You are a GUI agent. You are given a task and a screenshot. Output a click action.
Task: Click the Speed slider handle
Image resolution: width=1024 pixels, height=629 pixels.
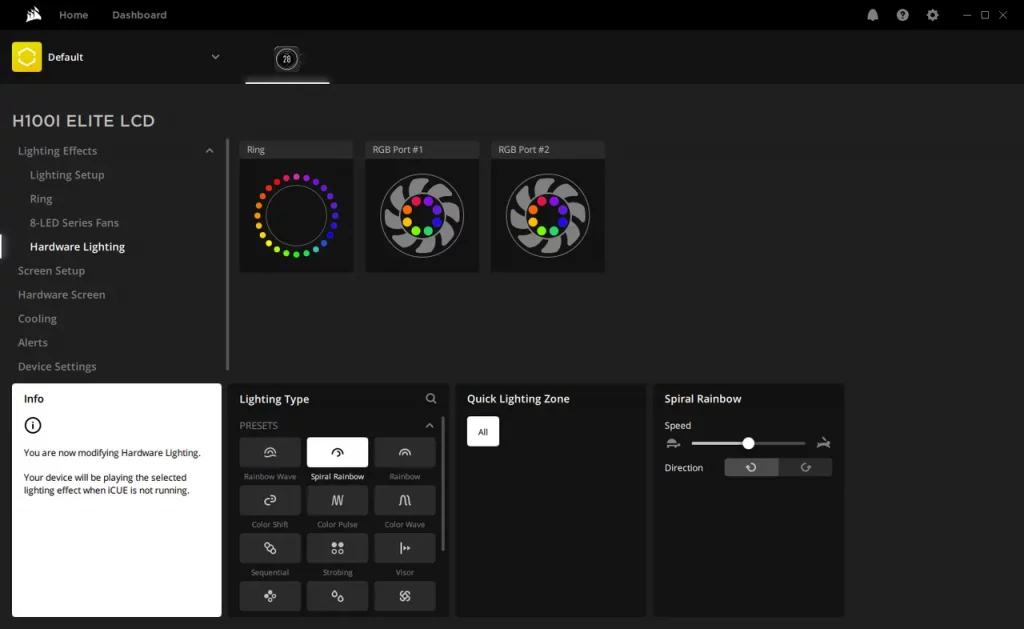coord(748,444)
